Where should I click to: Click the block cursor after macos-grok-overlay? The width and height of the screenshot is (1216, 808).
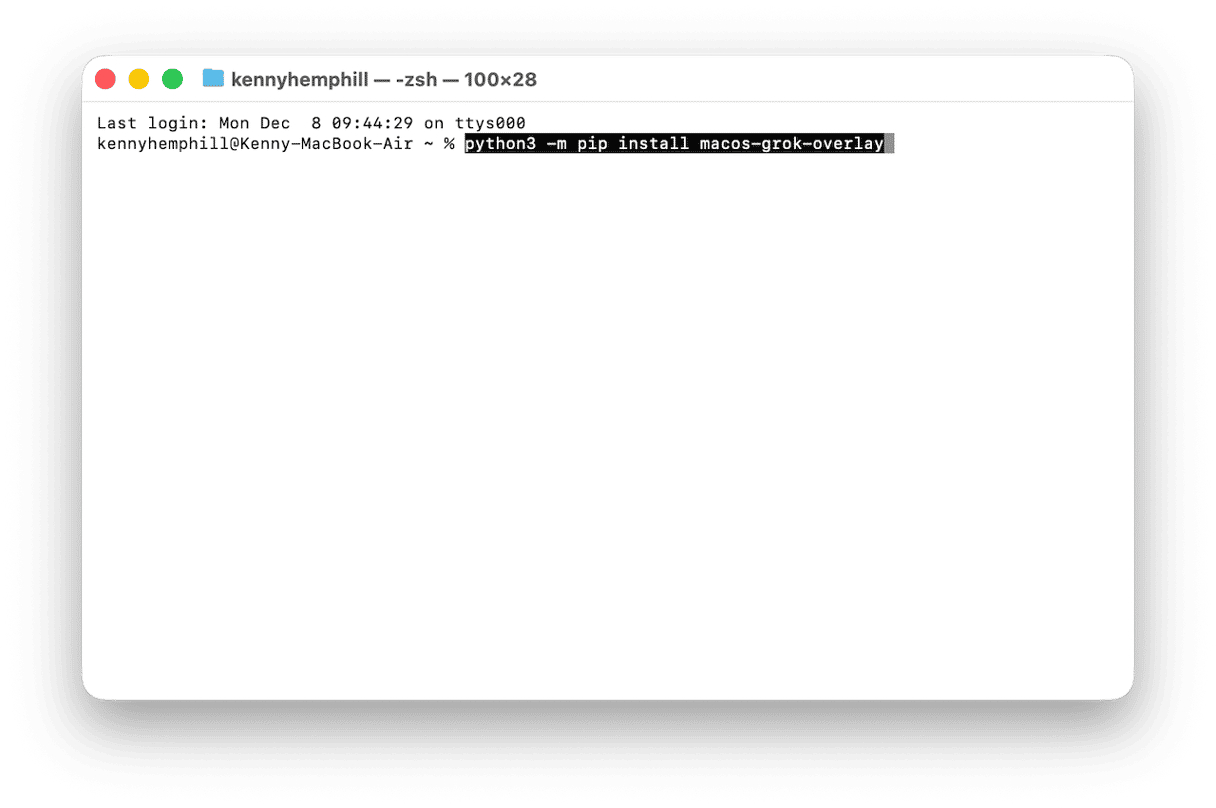click(889, 144)
